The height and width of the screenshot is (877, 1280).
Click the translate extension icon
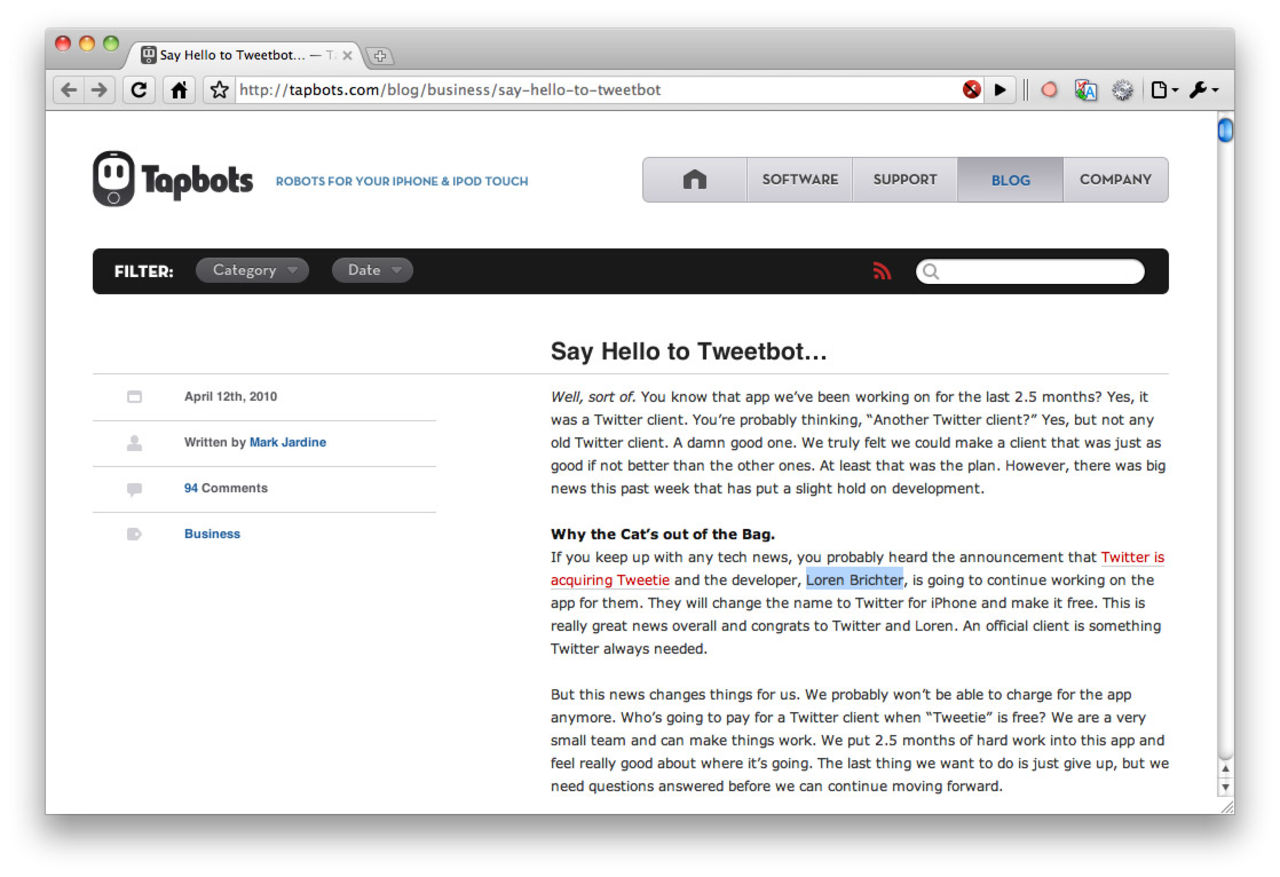pyautogui.click(x=1086, y=90)
